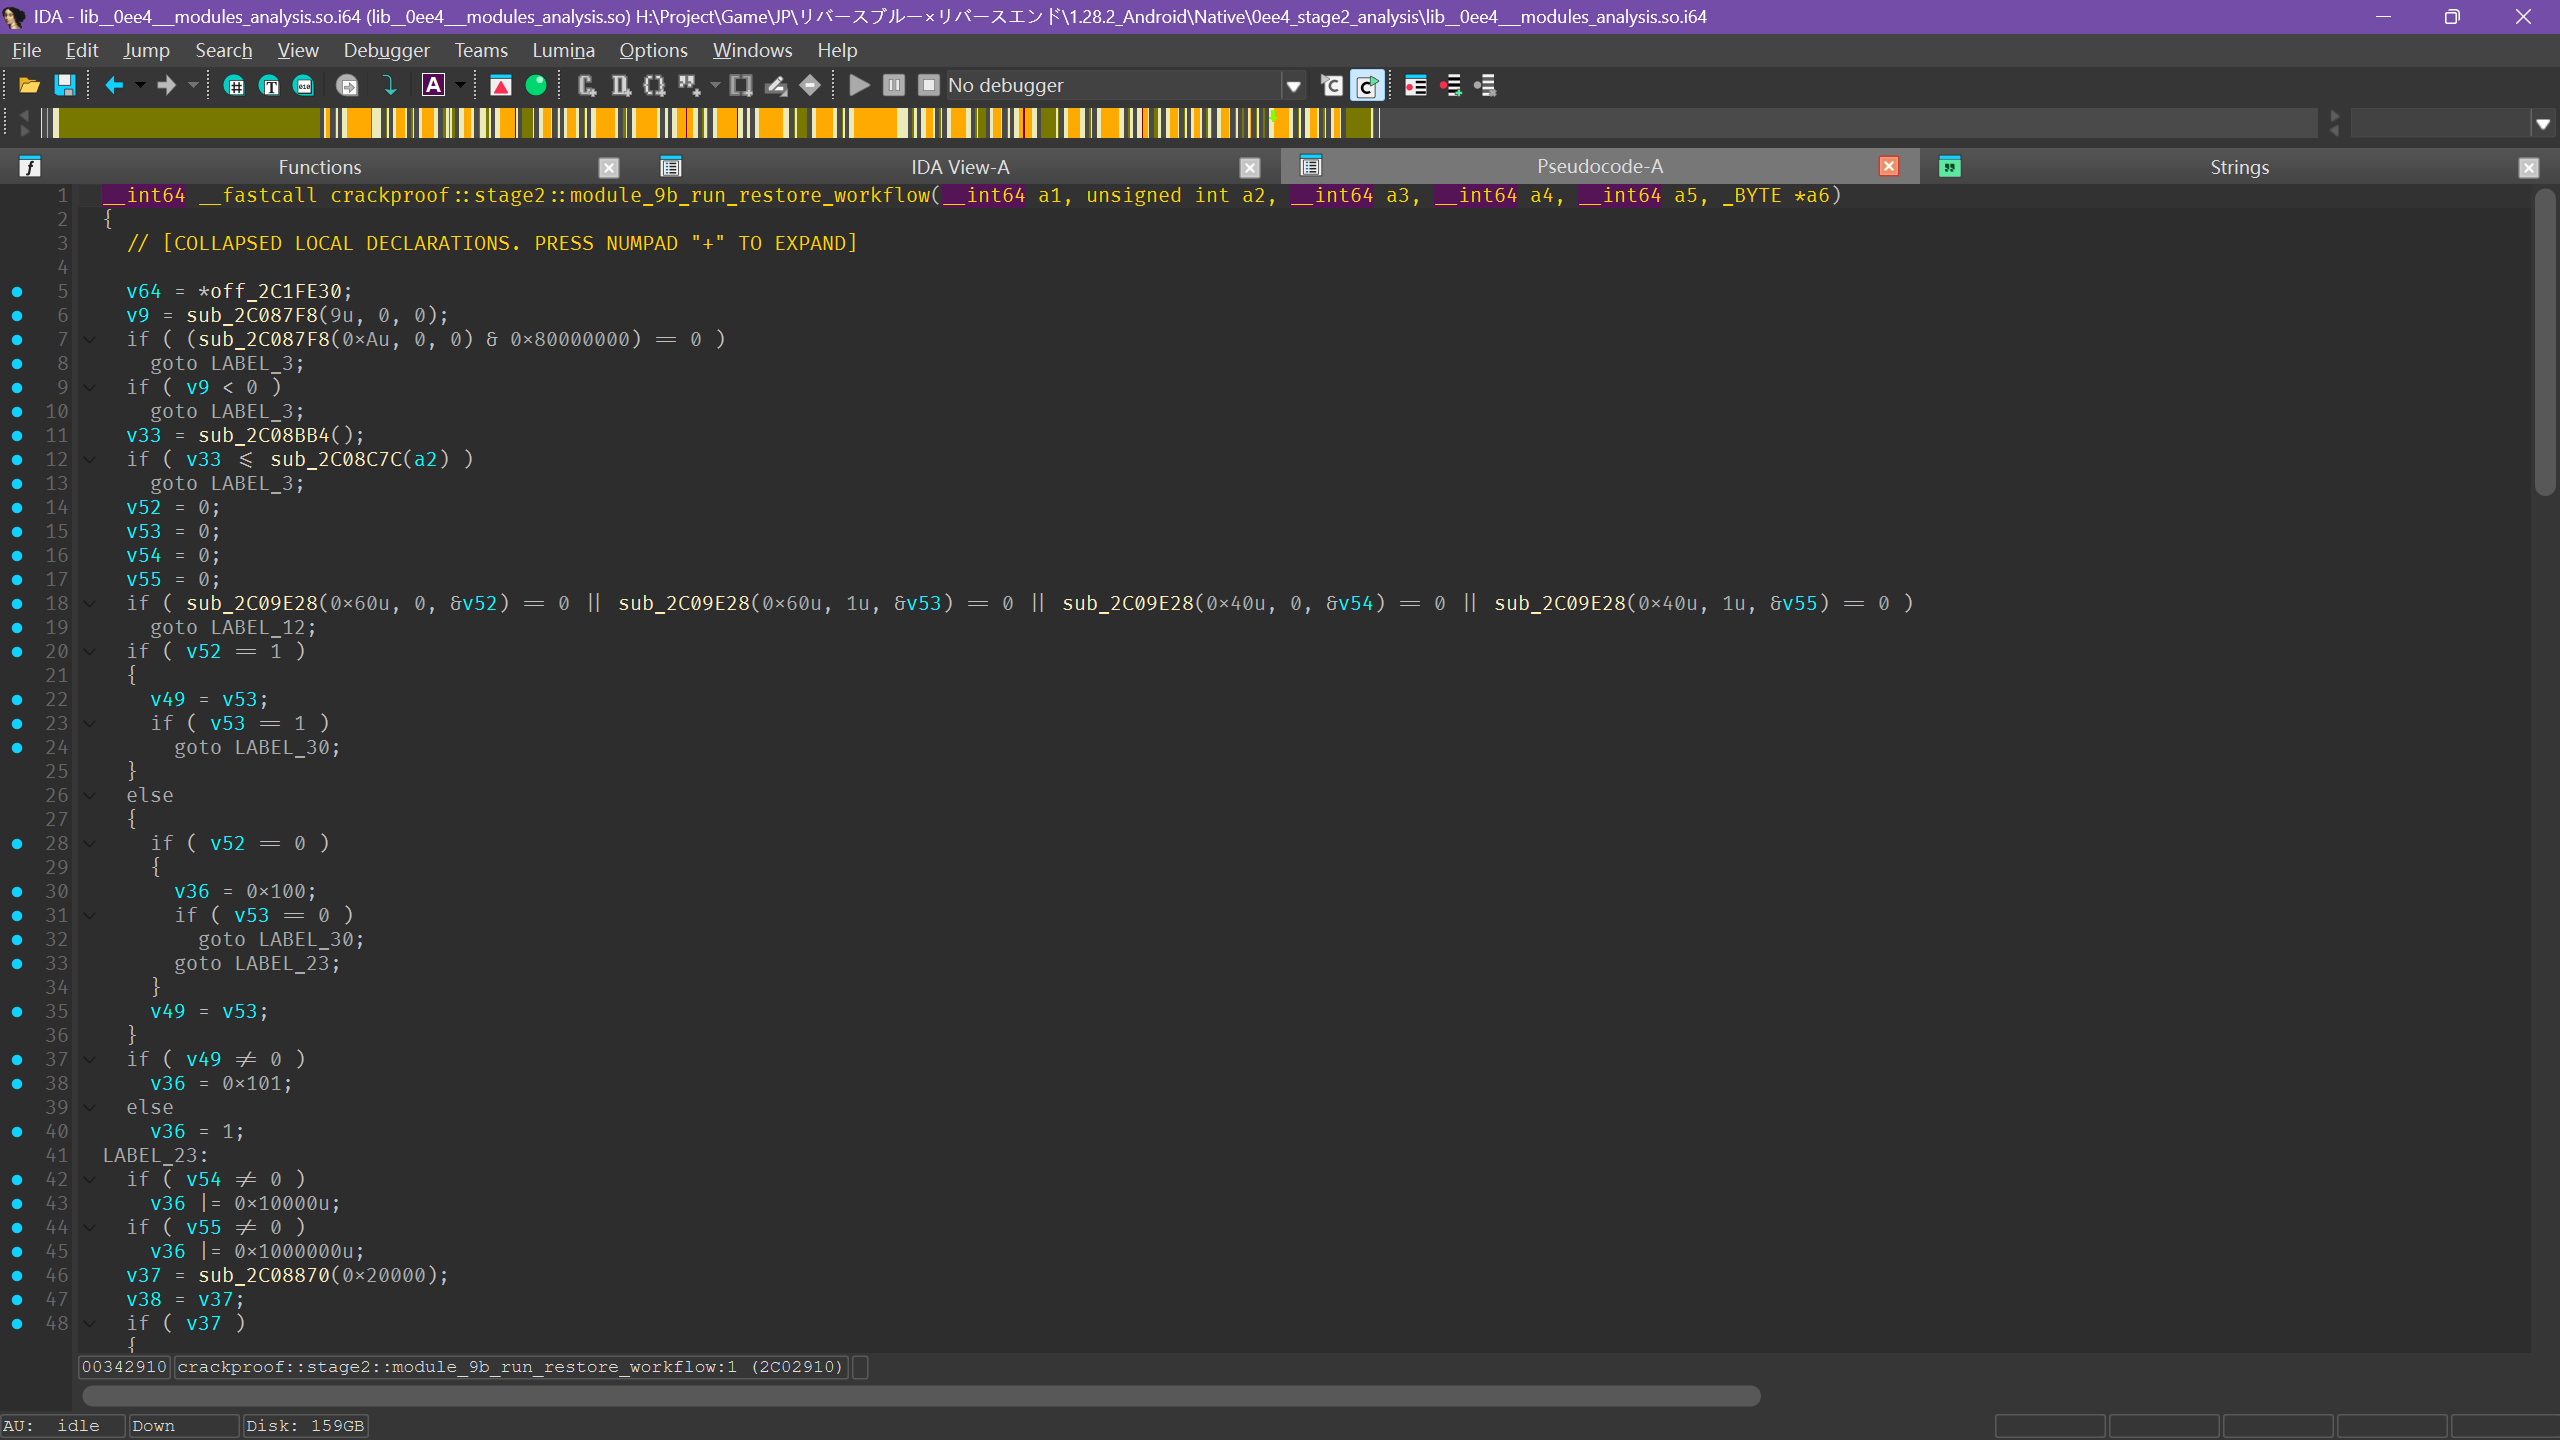Click the diamond-shaped toolbar icon
2560x1440 pixels.
pyautogui.click(x=810, y=86)
